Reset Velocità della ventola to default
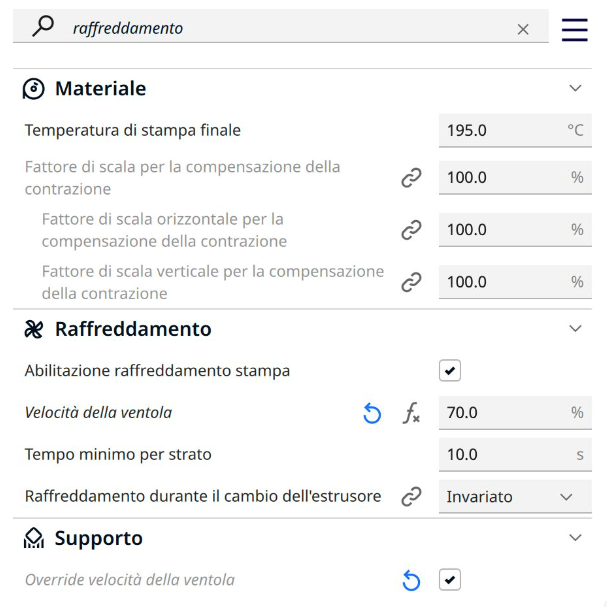 [x=372, y=413]
